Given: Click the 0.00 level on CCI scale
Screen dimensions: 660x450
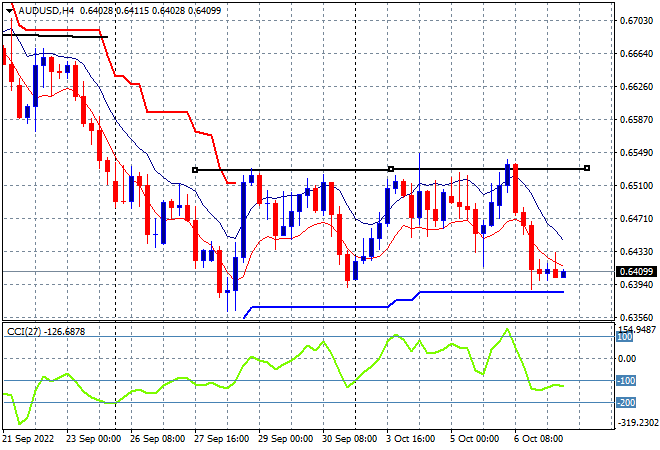Looking at the screenshot, I should [x=627, y=359].
